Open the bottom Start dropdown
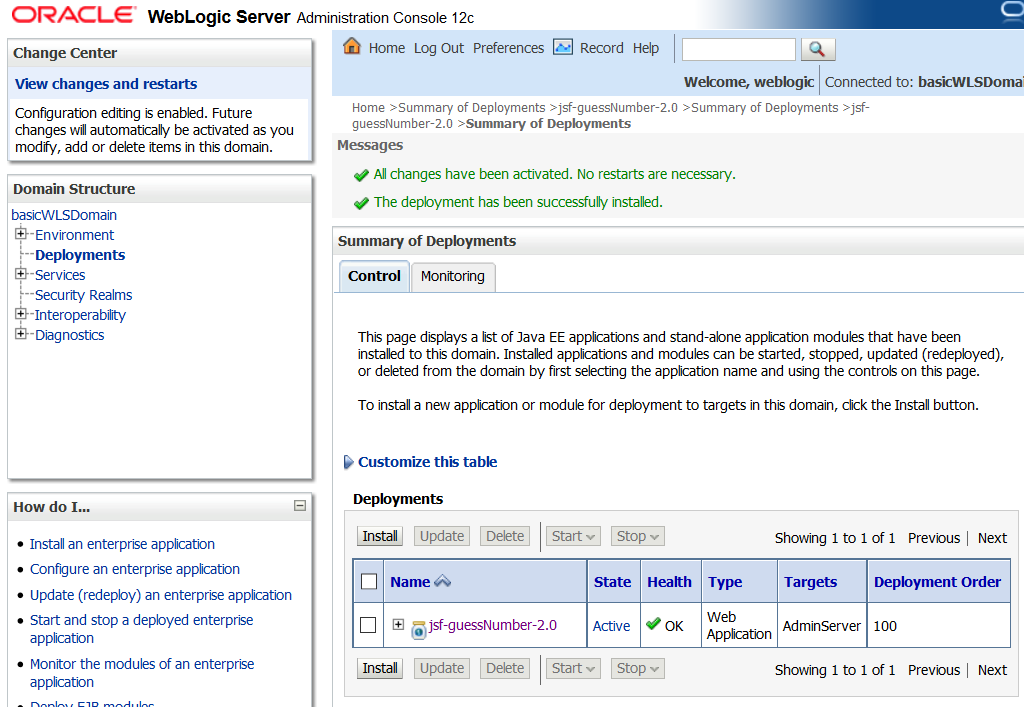 [x=573, y=668]
